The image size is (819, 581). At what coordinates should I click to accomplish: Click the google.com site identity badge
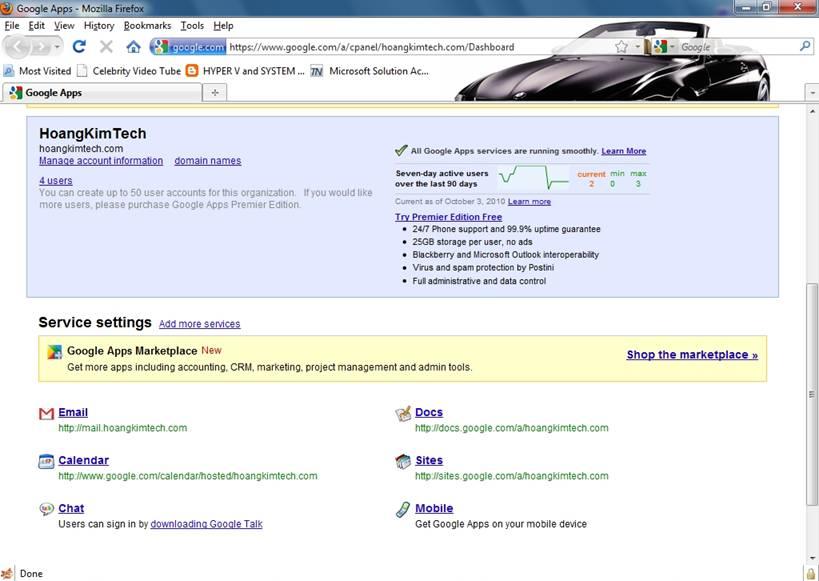point(190,47)
